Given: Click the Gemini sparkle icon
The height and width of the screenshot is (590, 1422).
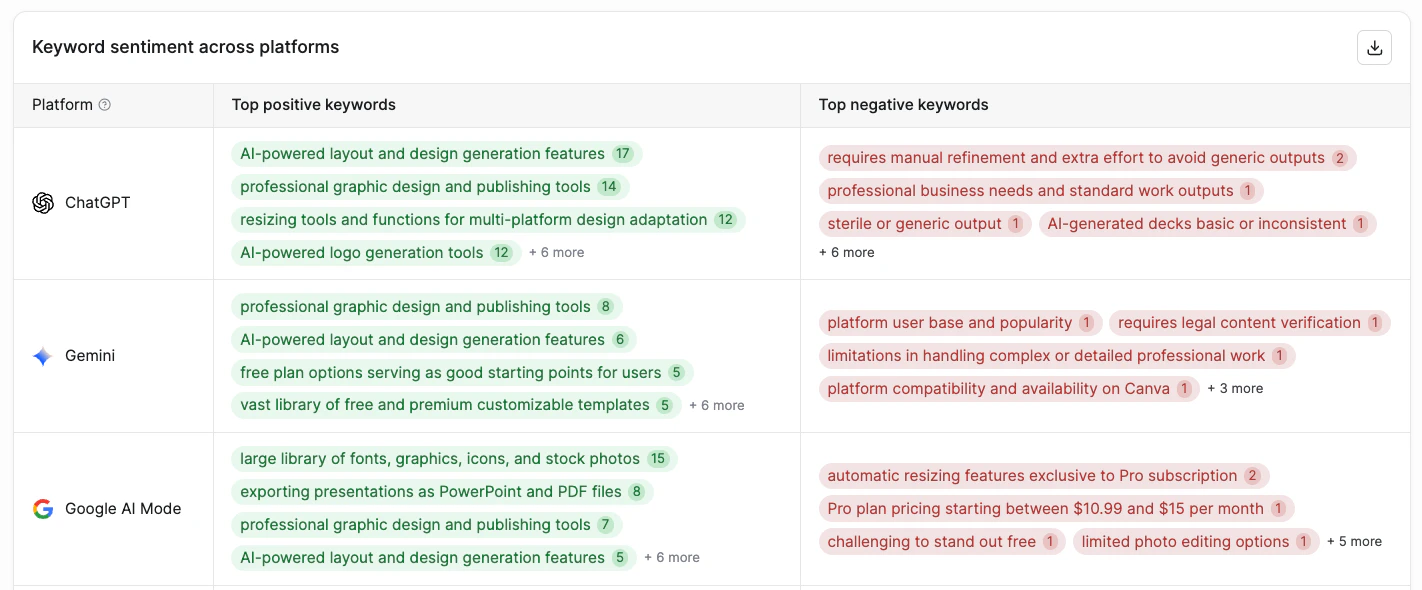Looking at the screenshot, I should (x=43, y=356).
